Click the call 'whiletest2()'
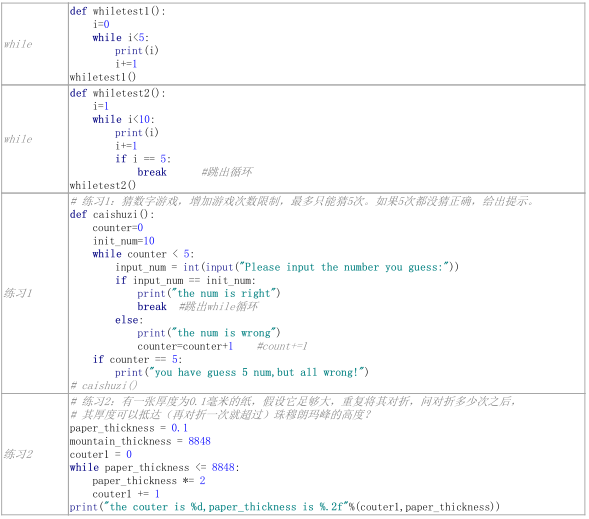This screenshot has width=589, height=519. click(x=103, y=186)
